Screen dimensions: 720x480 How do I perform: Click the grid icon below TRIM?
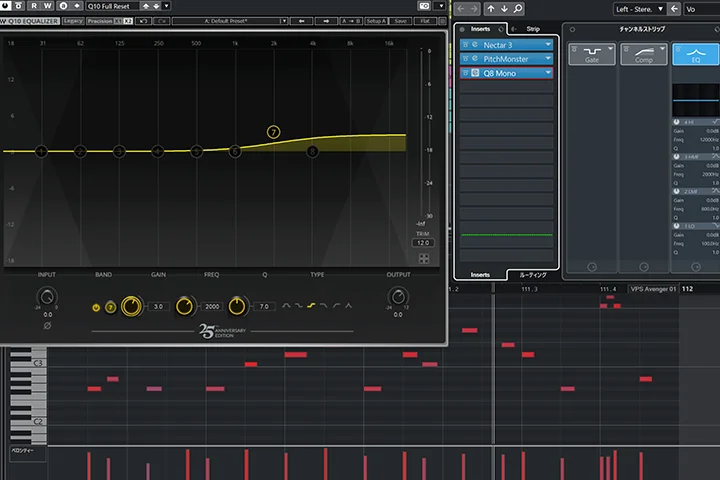point(424,259)
